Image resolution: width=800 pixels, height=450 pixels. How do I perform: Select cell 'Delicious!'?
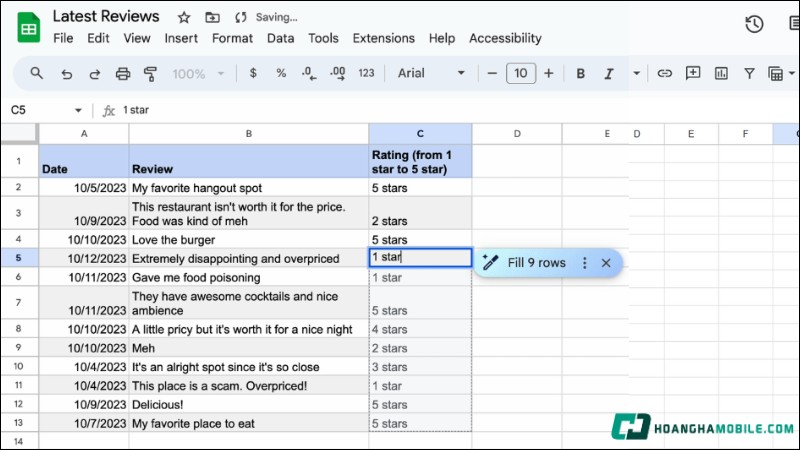(x=249, y=405)
